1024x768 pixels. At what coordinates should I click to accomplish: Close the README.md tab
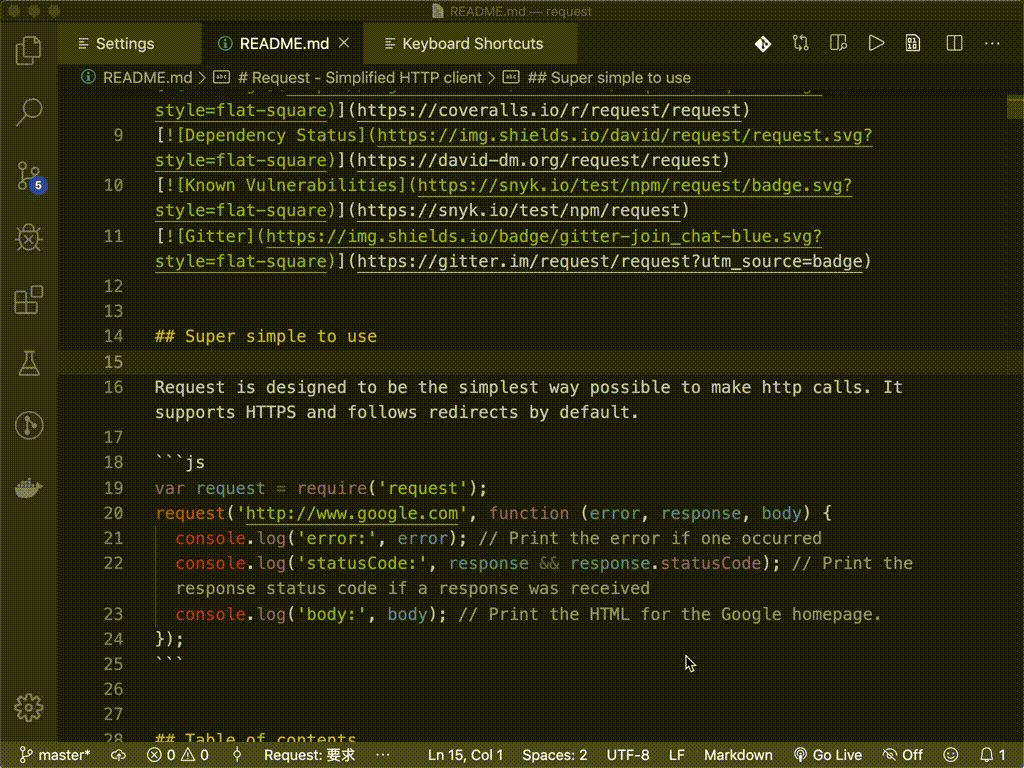(x=344, y=43)
